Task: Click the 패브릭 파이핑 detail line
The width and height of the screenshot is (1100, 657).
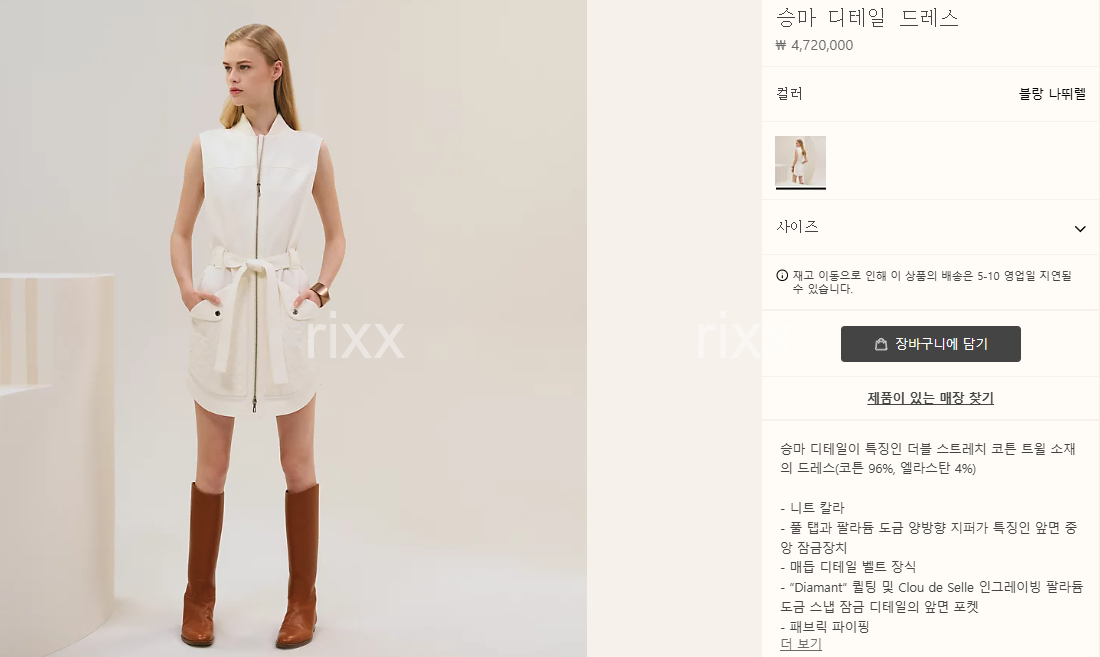Action: point(825,626)
